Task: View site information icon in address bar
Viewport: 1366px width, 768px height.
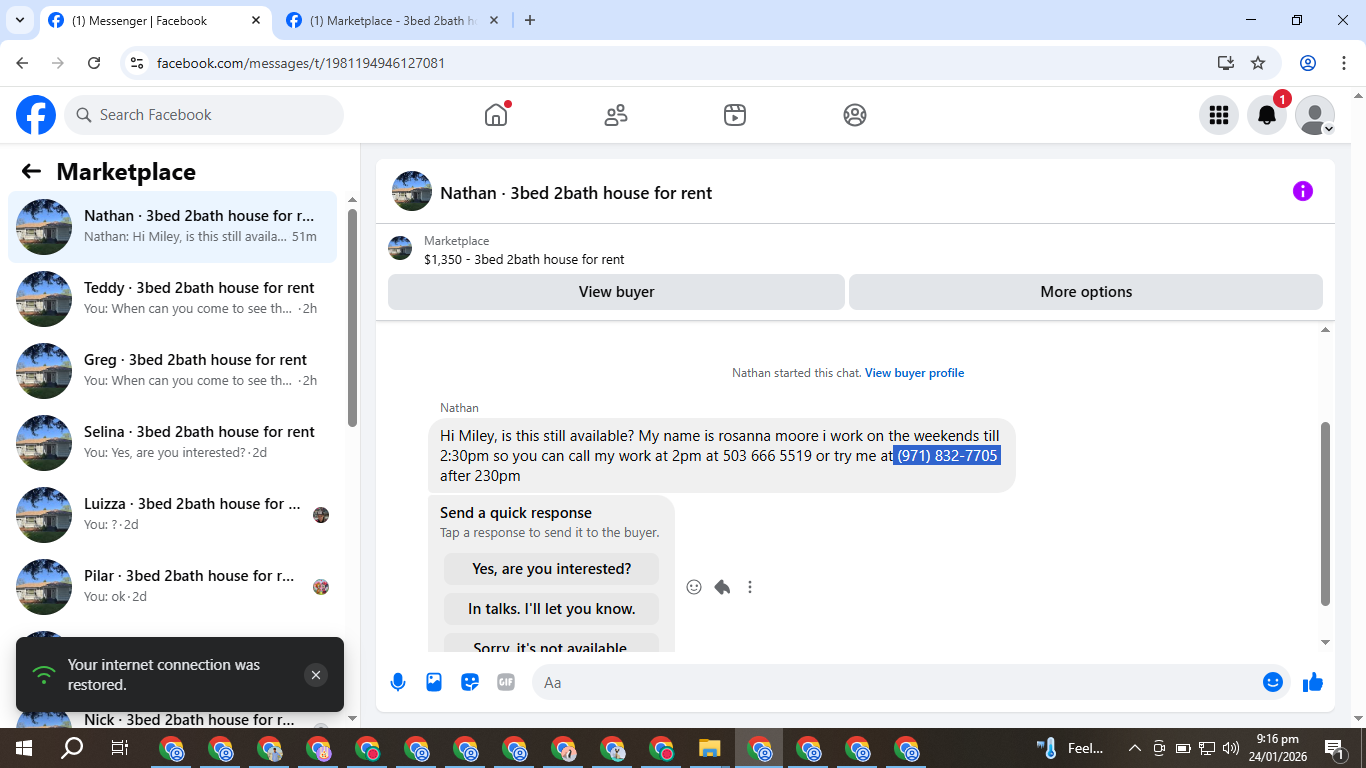Action: pos(138,63)
